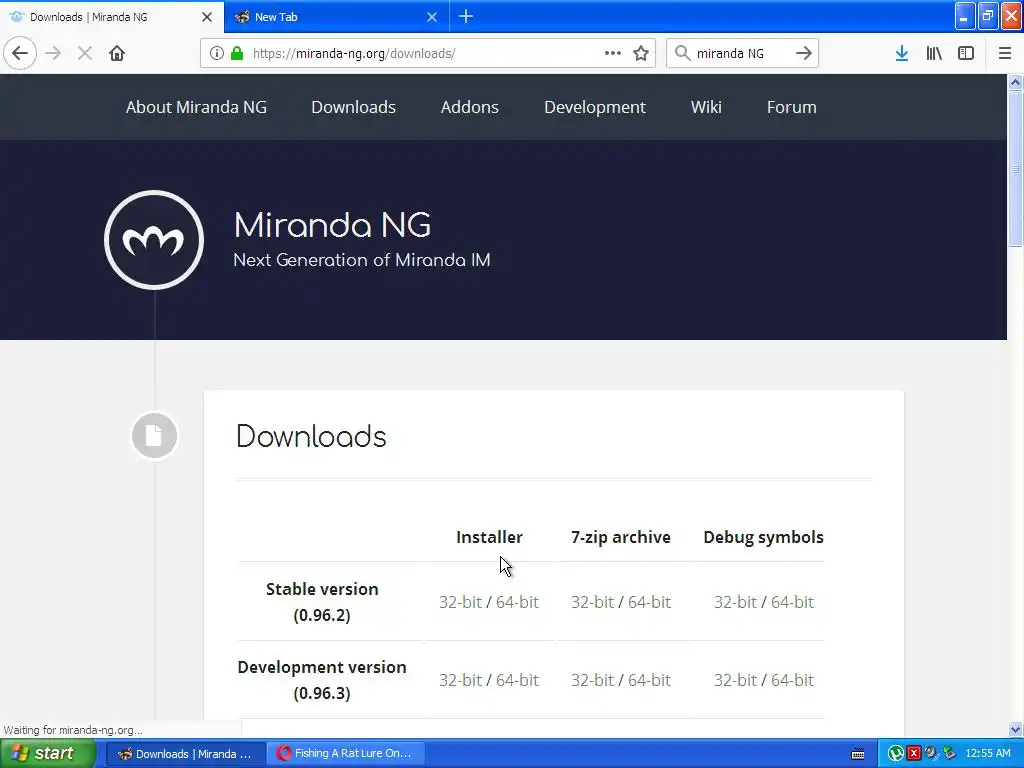This screenshot has height=768, width=1024.
Task: Click the Installer column header
Action: tap(489, 537)
